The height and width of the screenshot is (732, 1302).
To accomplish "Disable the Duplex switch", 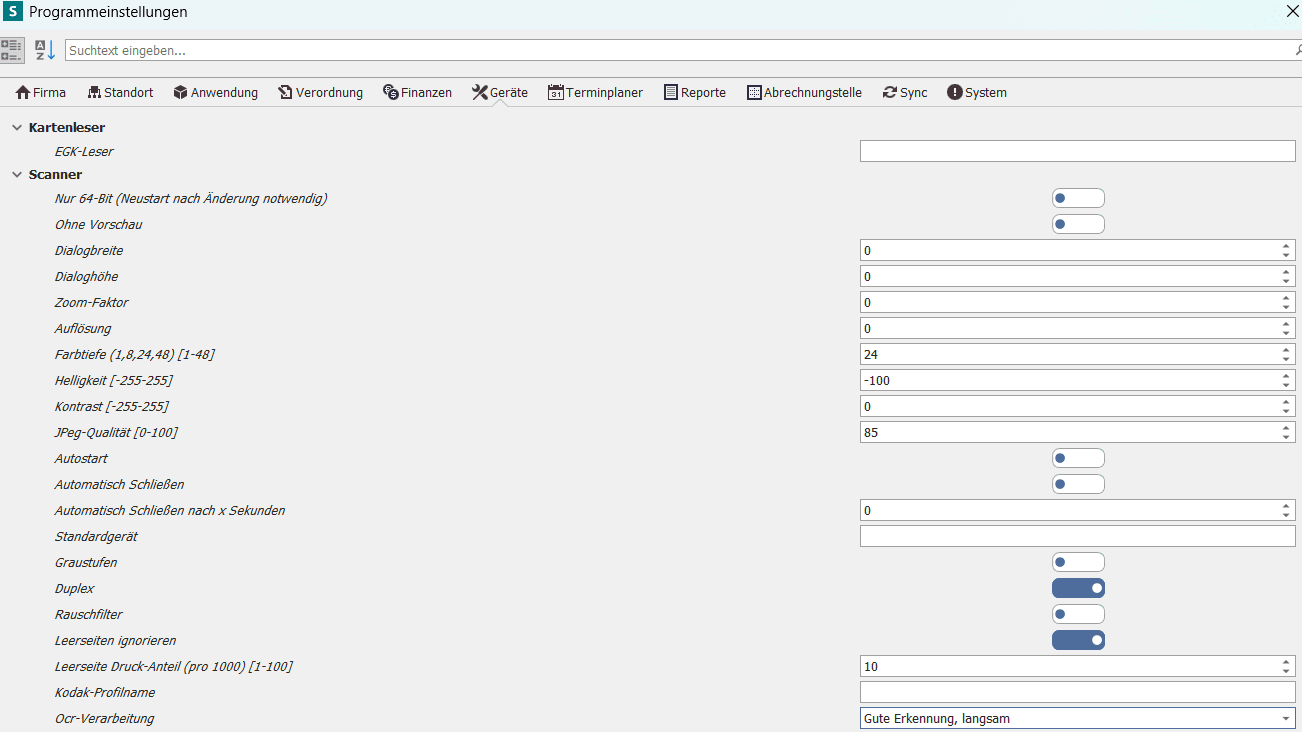I will 1078,588.
